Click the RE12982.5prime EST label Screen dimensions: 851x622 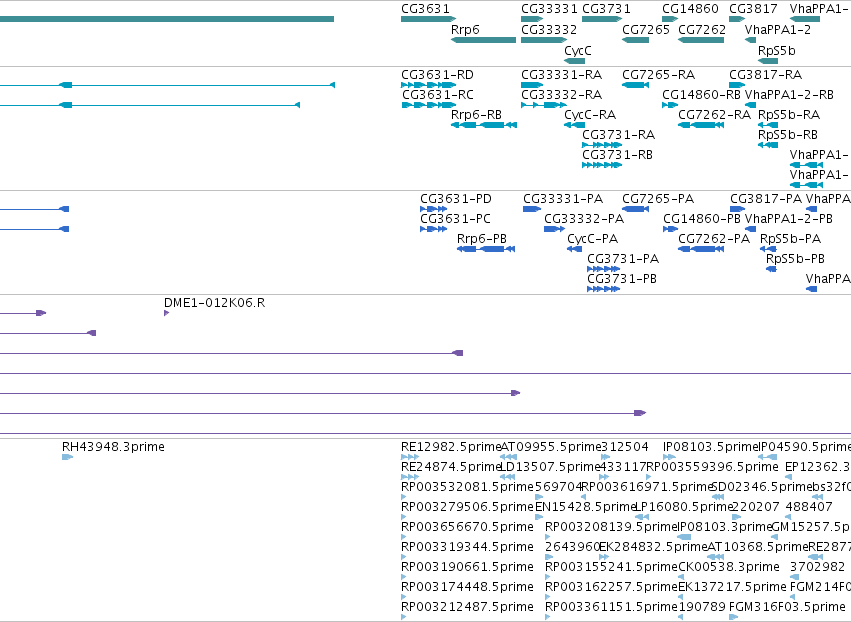(451, 447)
